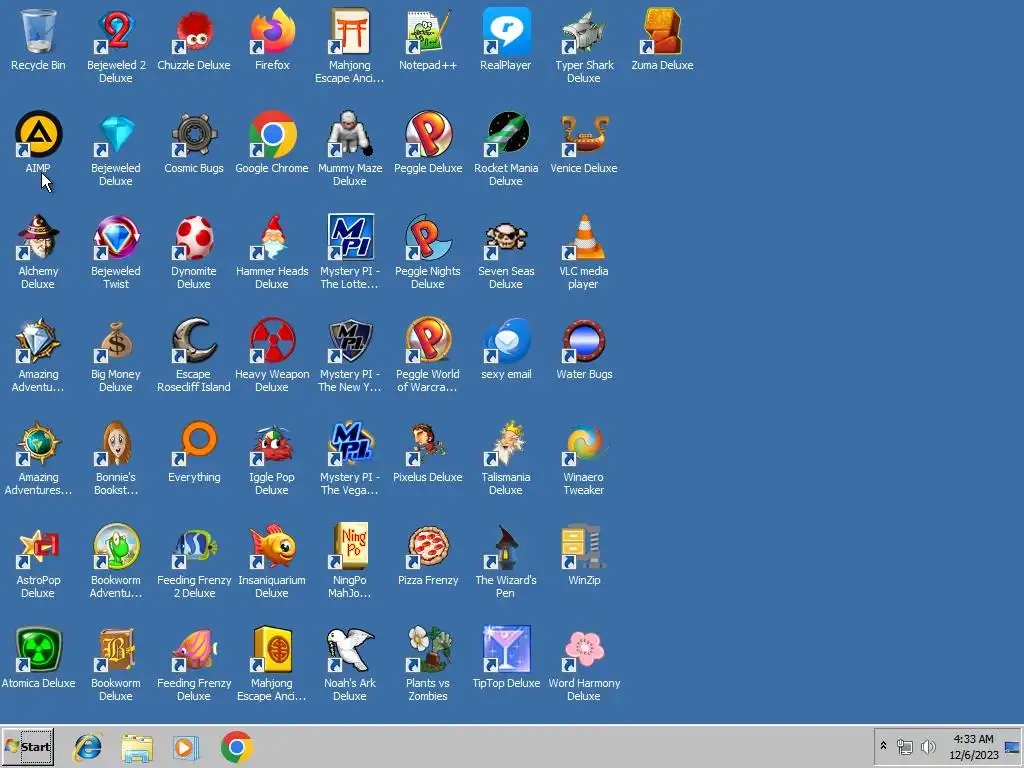Click the Venice Deluxe shortcut
Image resolution: width=1024 pixels, height=768 pixels.
click(x=584, y=135)
